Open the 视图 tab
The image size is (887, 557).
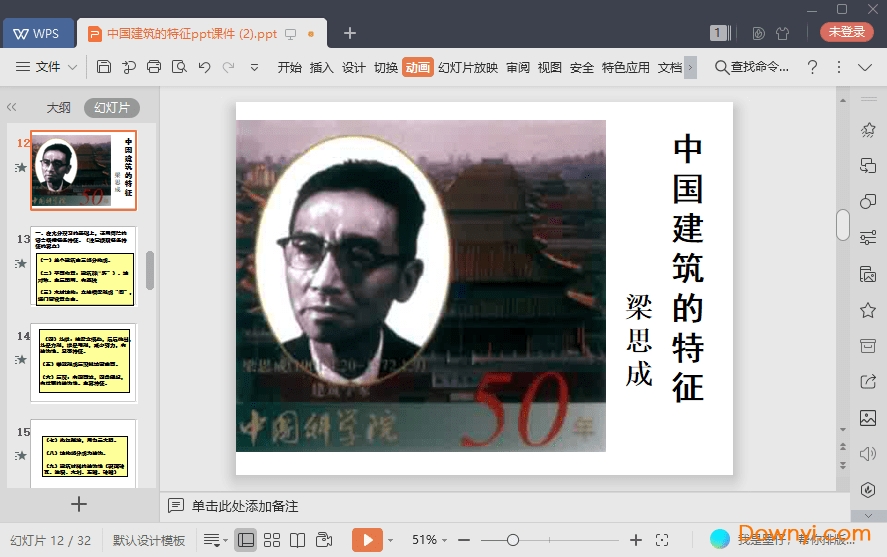(x=549, y=67)
